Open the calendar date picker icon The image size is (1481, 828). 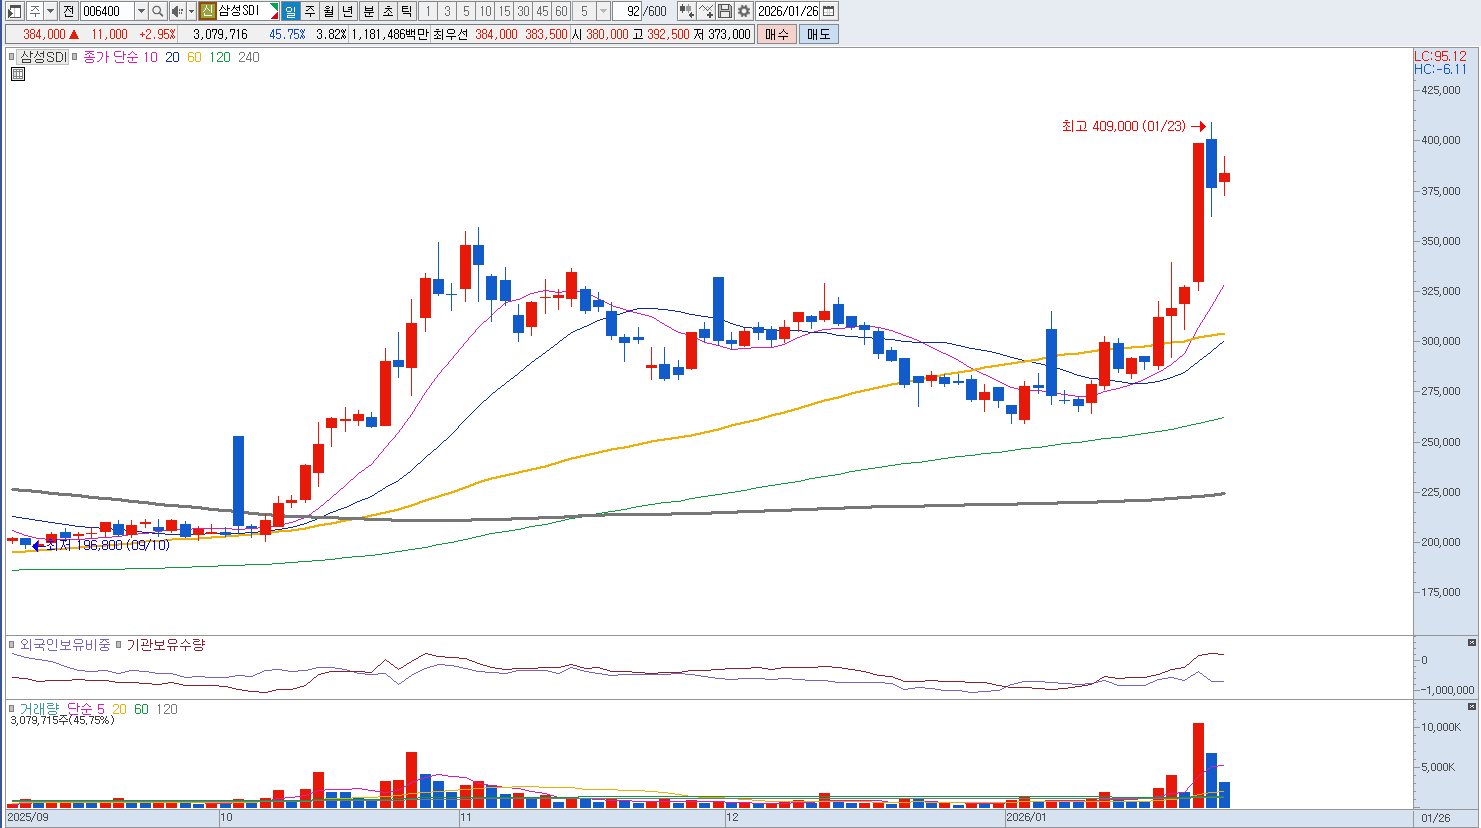click(x=829, y=11)
